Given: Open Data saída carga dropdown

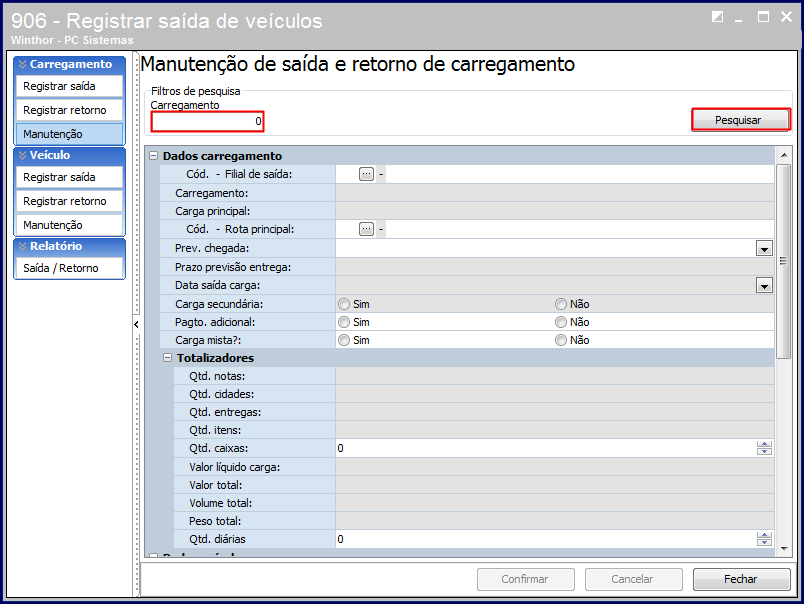Looking at the screenshot, I should point(764,286).
